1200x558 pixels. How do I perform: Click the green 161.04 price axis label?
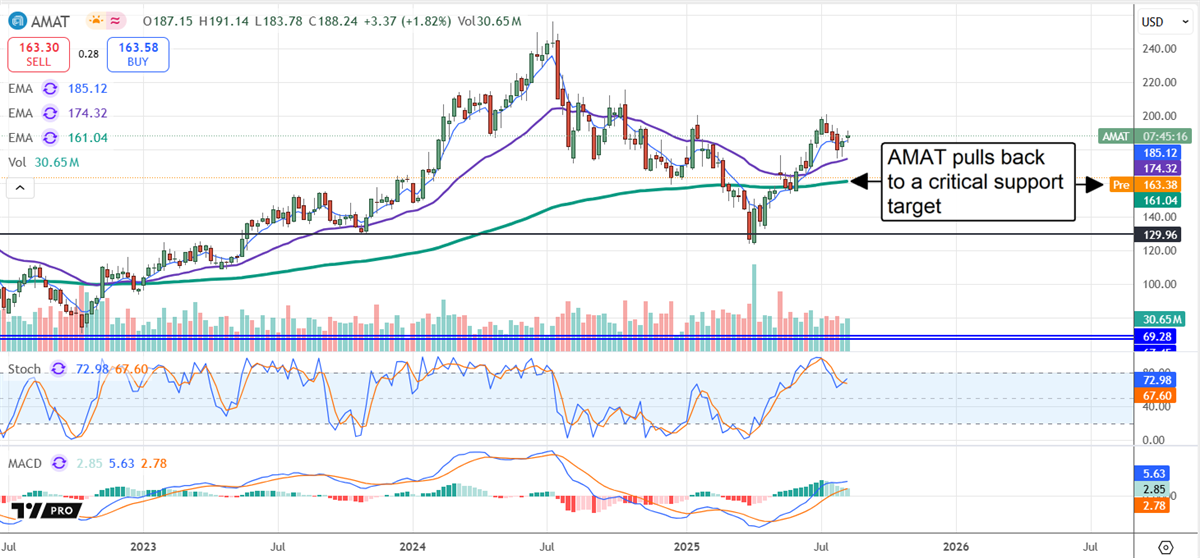(1159, 201)
